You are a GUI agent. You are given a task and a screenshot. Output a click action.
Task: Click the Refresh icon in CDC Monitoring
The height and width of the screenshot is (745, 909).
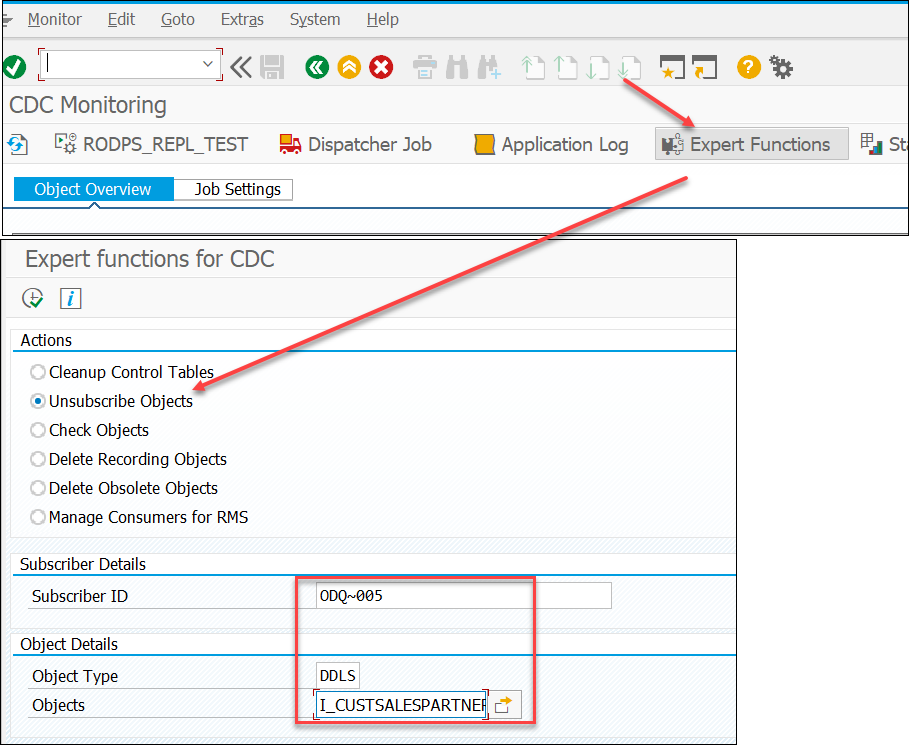pyautogui.click(x=17, y=144)
